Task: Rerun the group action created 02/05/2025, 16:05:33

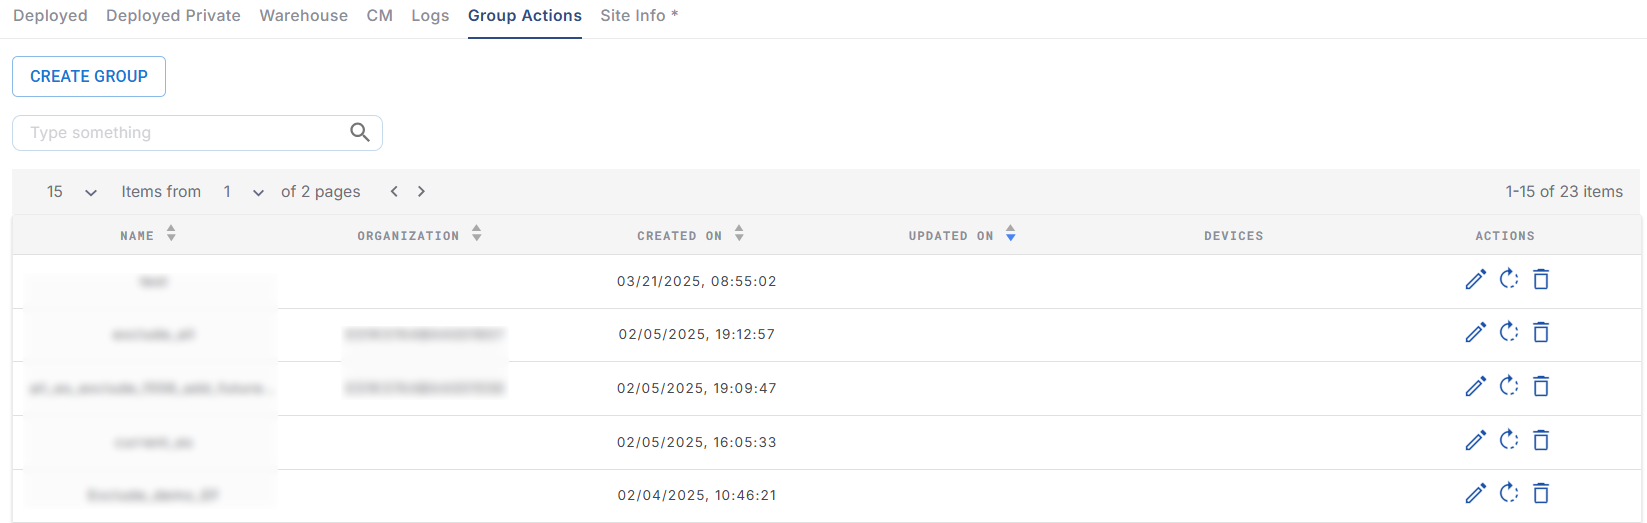Action: 1509,440
